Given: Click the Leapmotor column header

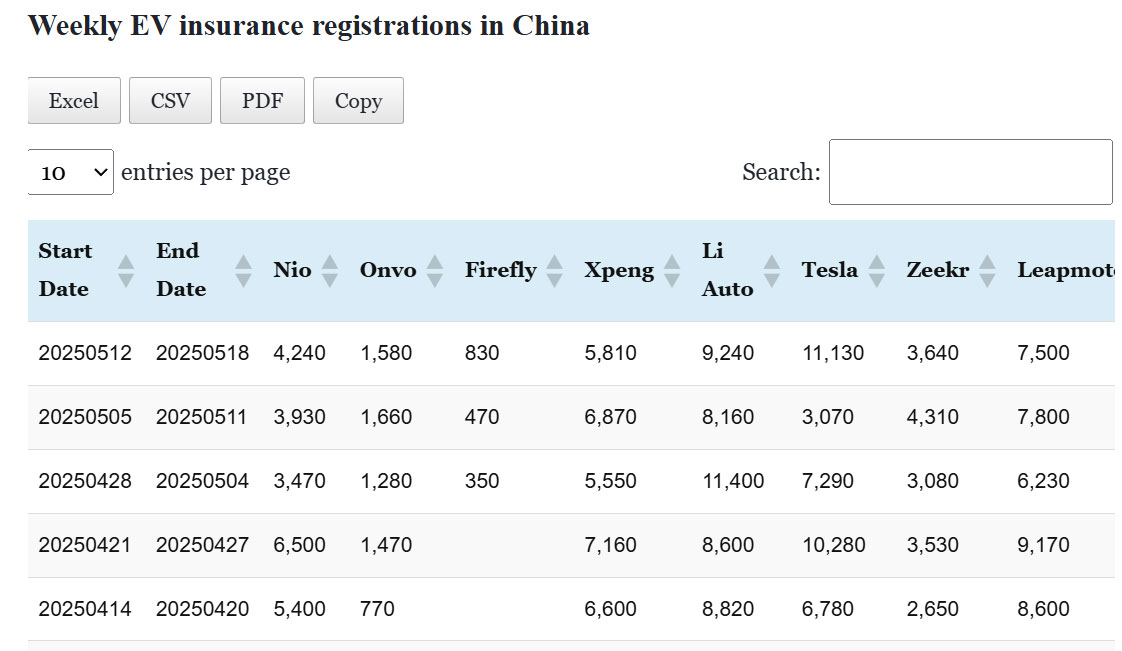Looking at the screenshot, I should point(1064,270).
